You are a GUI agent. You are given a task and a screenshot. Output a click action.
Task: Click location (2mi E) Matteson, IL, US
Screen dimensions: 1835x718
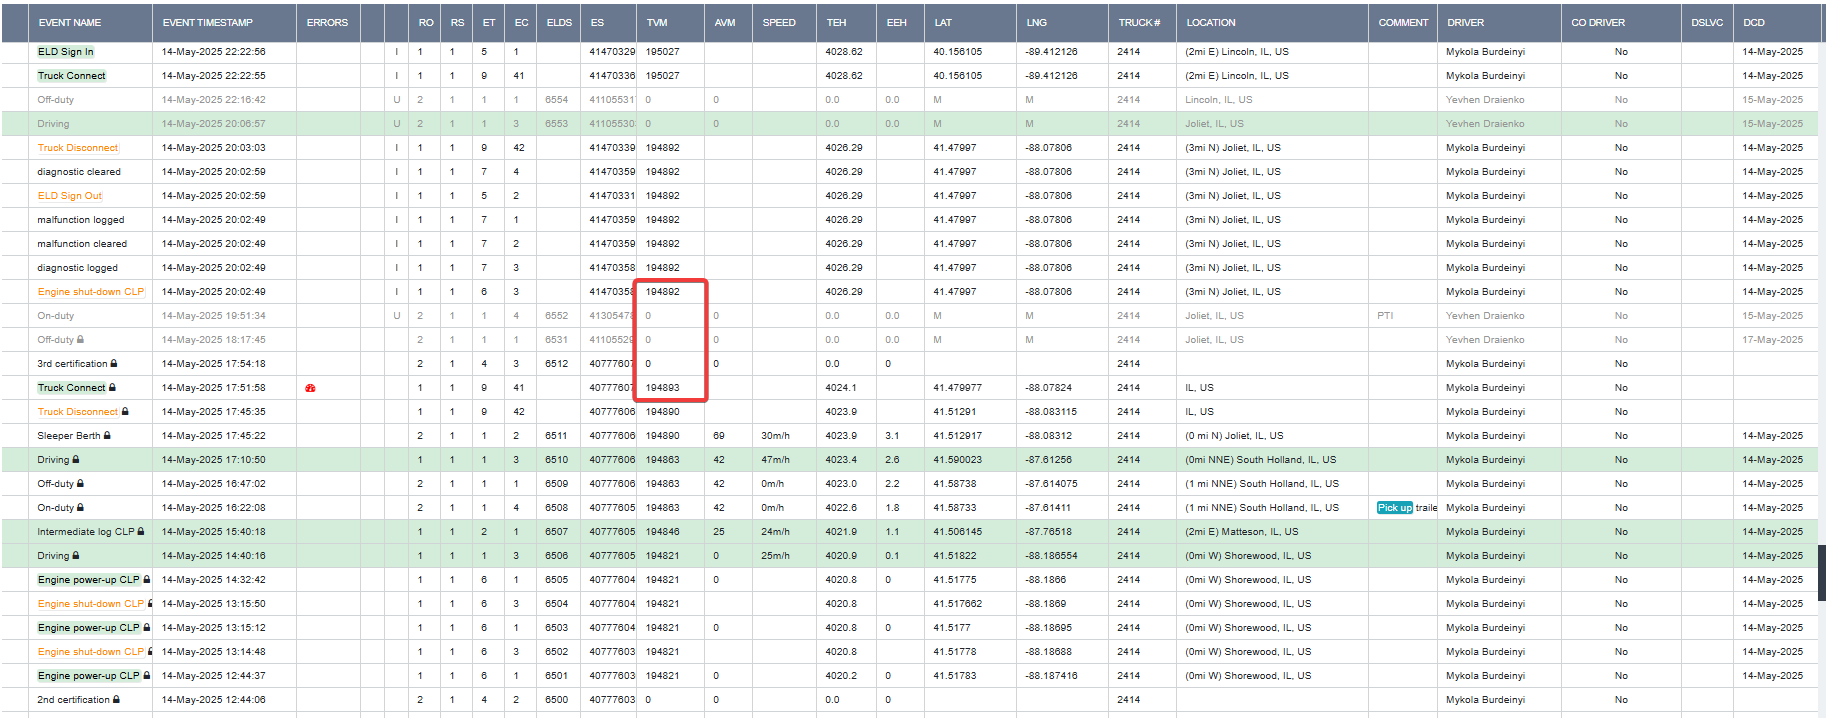click(1242, 532)
